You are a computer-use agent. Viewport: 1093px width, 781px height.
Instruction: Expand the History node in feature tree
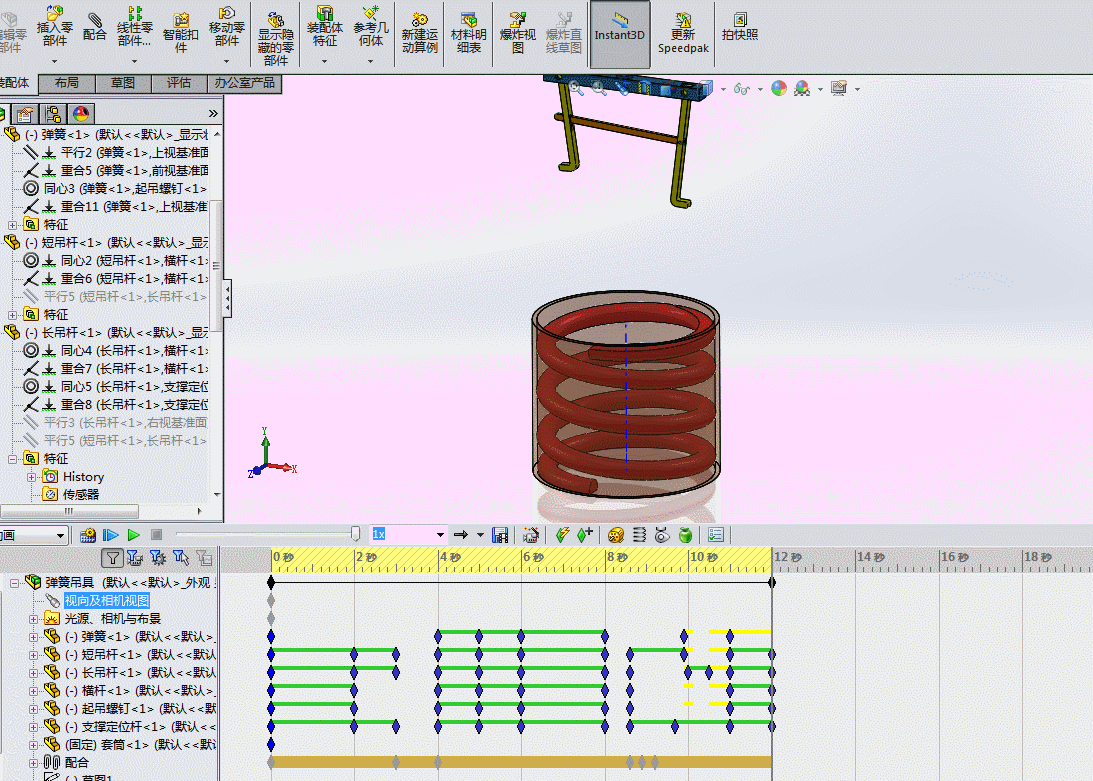tap(31, 477)
